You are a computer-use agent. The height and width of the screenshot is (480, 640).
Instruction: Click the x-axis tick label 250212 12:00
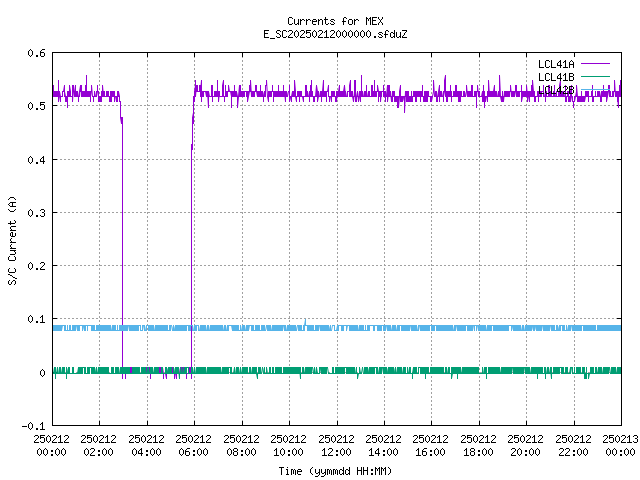[x=336, y=445]
